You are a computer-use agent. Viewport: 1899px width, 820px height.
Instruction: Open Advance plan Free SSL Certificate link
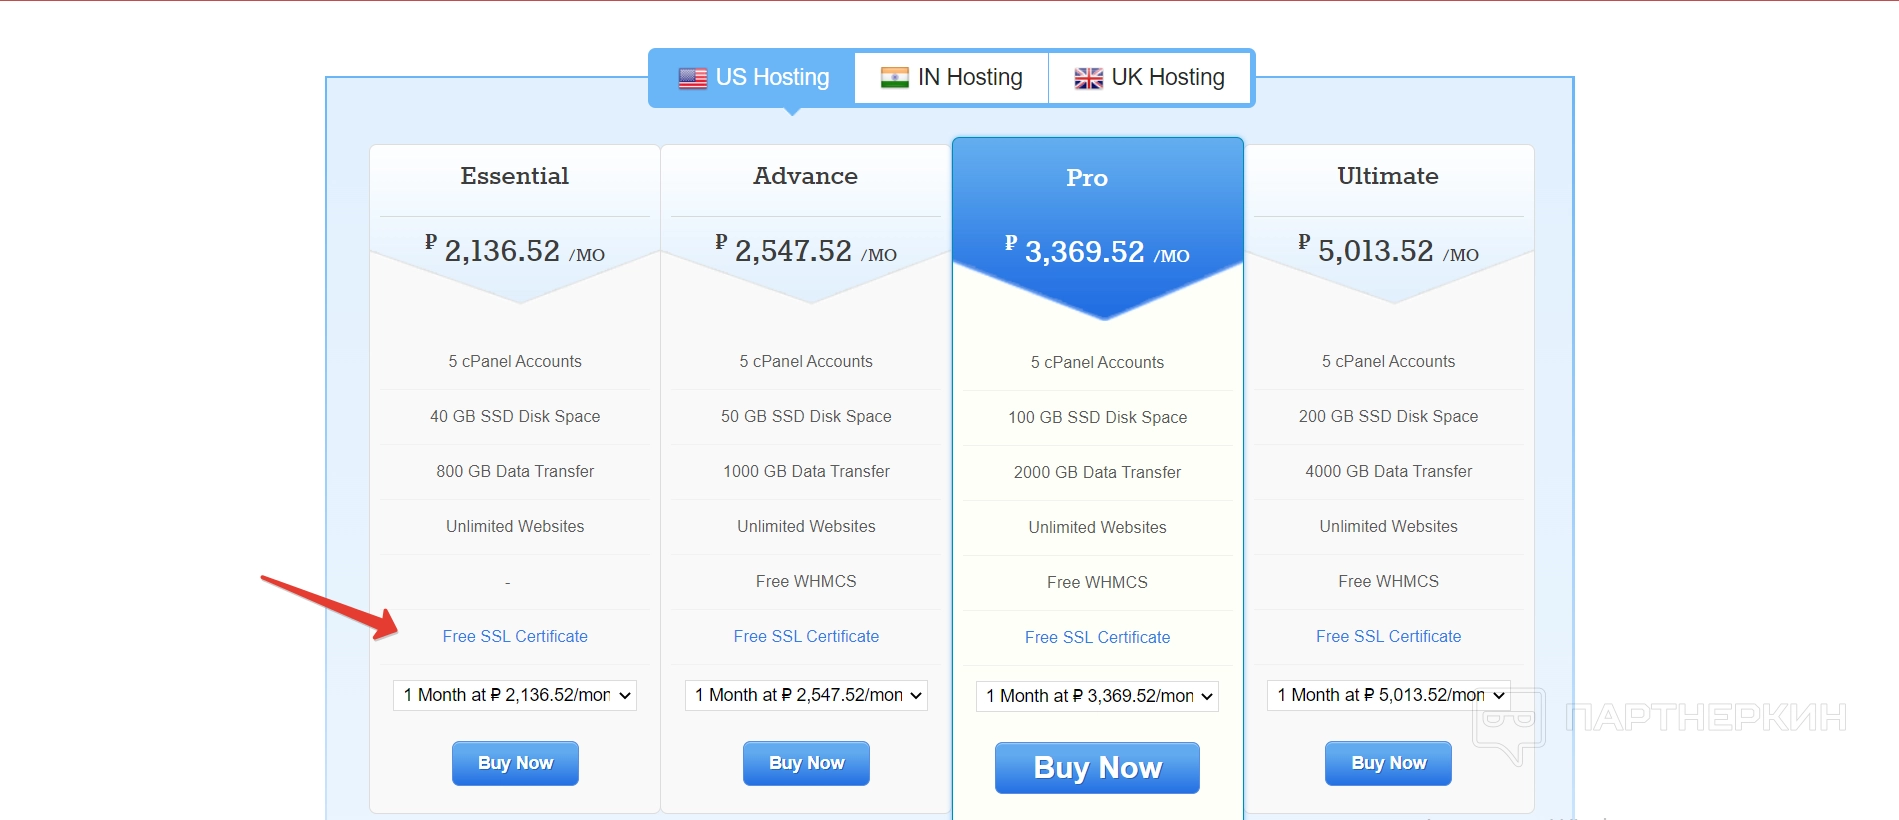[806, 636]
